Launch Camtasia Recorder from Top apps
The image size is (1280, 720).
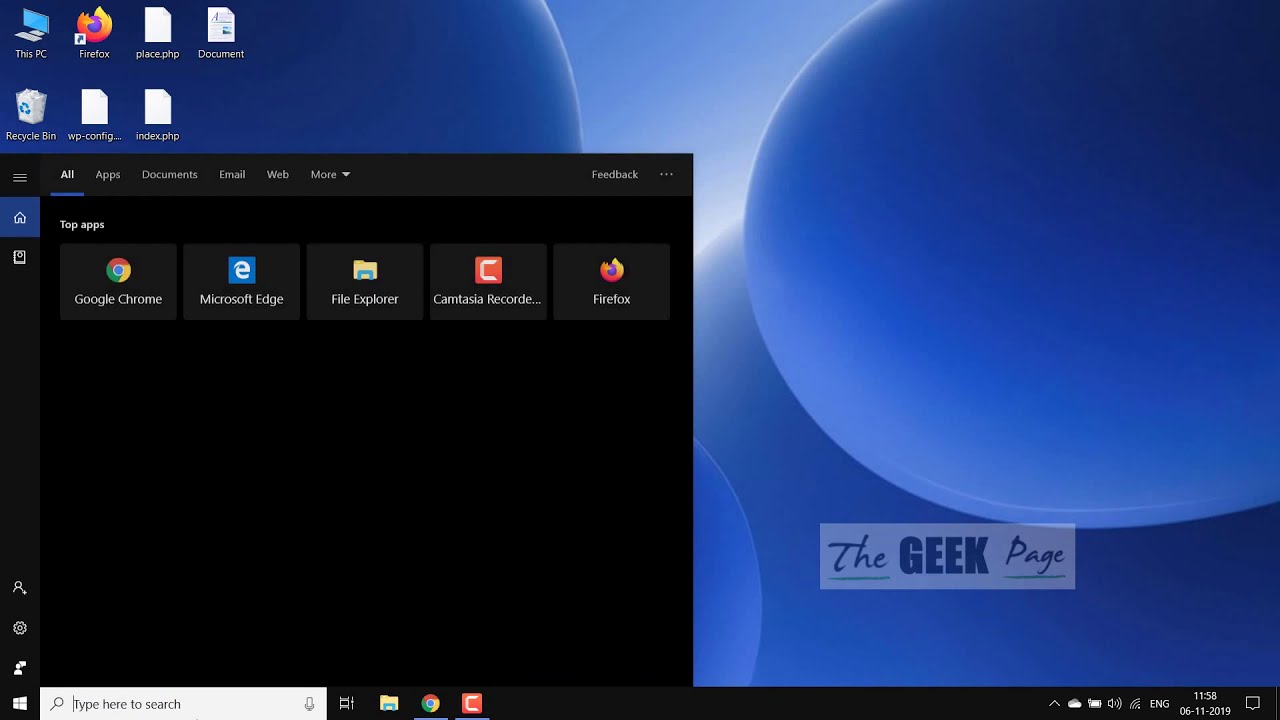488,282
